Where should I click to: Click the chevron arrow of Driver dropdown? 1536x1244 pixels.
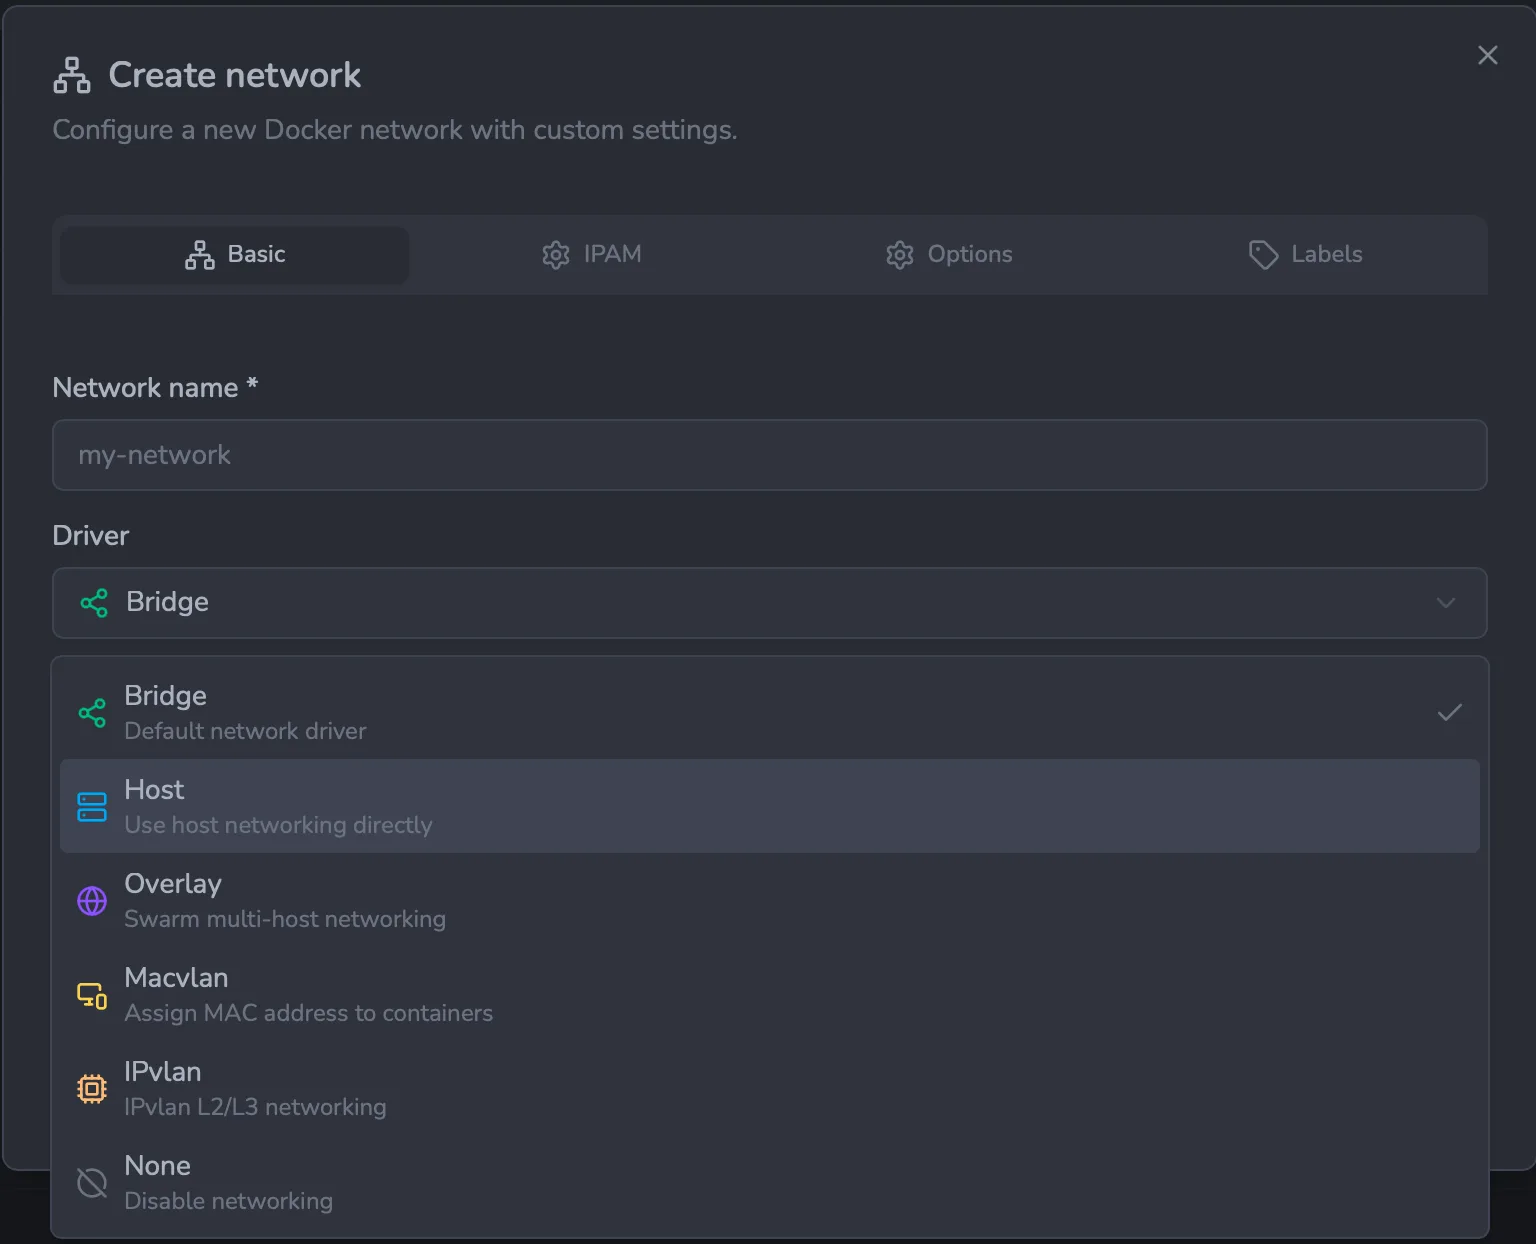click(x=1445, y=603)
